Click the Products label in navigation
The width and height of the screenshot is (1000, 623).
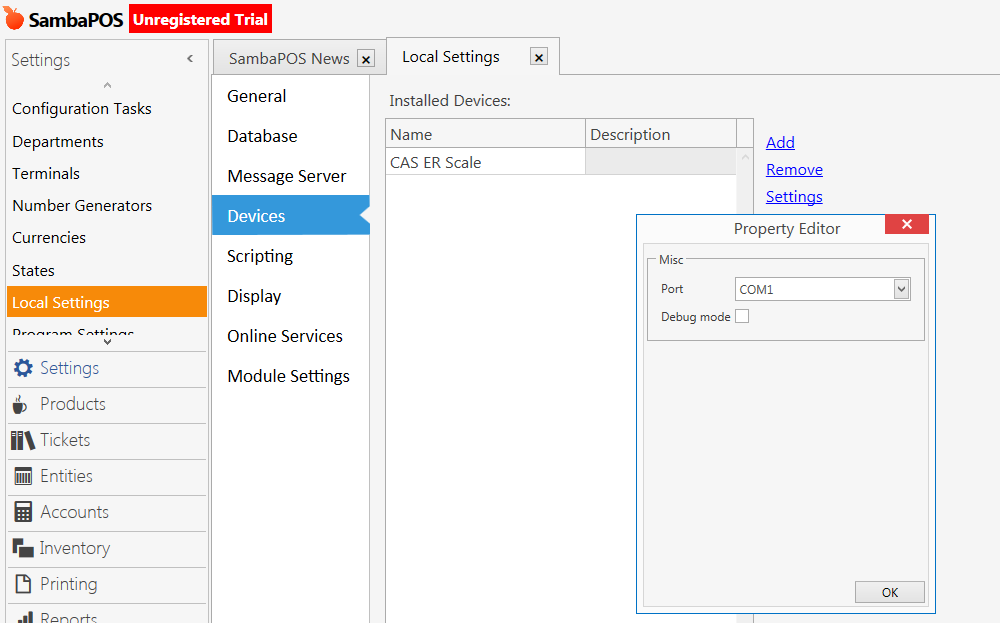[x=73, y=404]
